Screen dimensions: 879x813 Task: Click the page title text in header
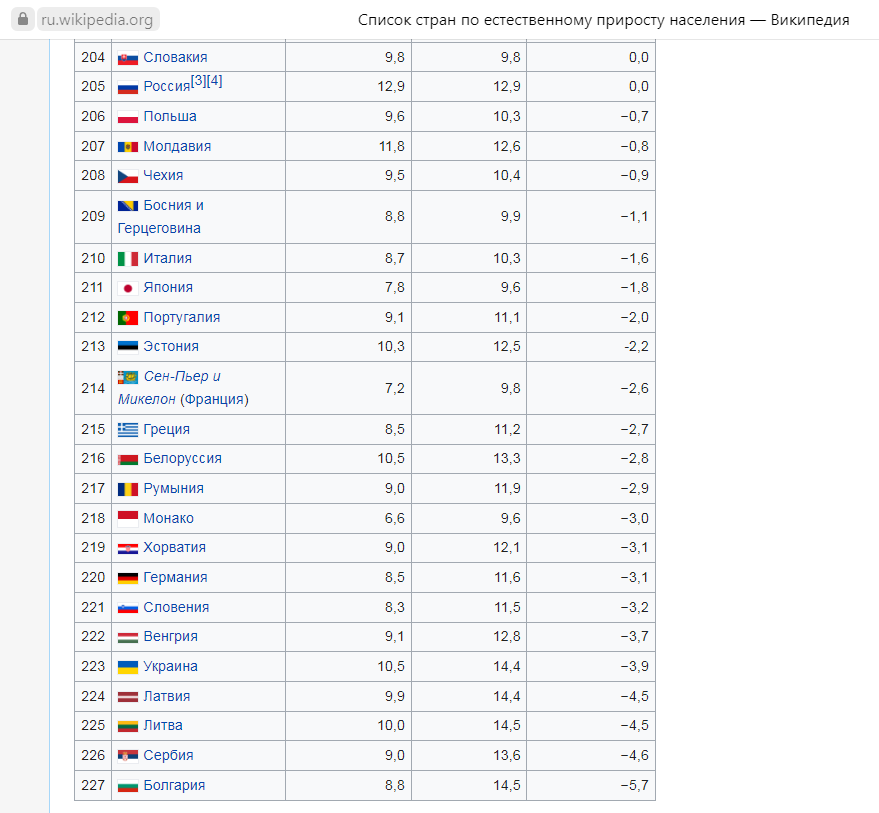coord(604,20)
